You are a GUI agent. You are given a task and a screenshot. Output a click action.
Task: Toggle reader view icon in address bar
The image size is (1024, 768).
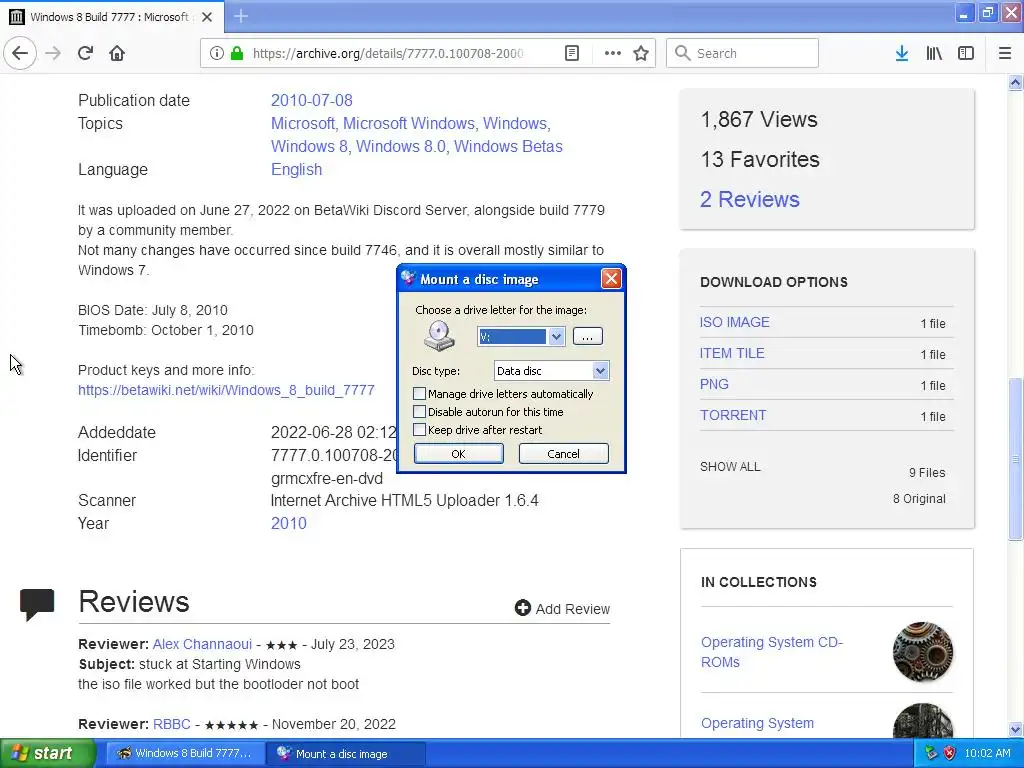(571, 53)
